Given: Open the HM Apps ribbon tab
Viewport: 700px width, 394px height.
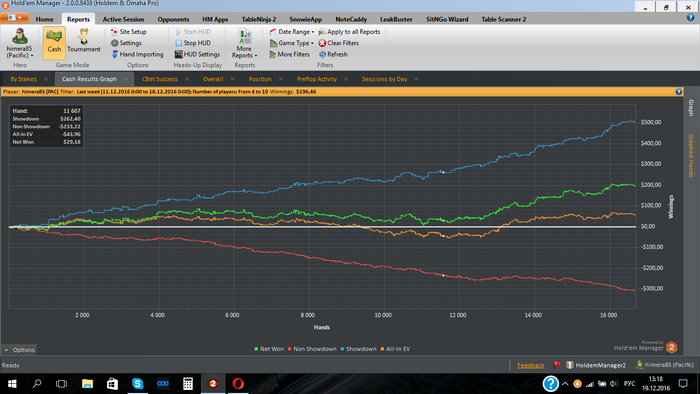Looking at the screenshot, I should 215,19.
